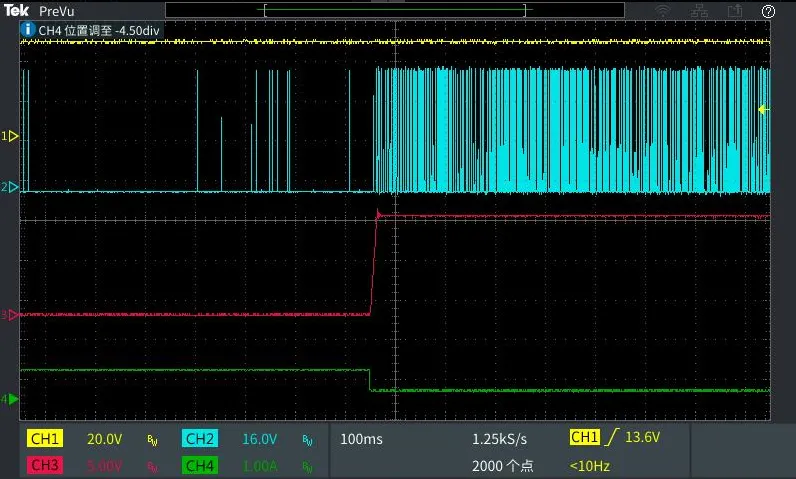The width and height of the screenshot is (796, 479).
Task: Click the CH4 1.00A scale value
Action: coord(260,465)
